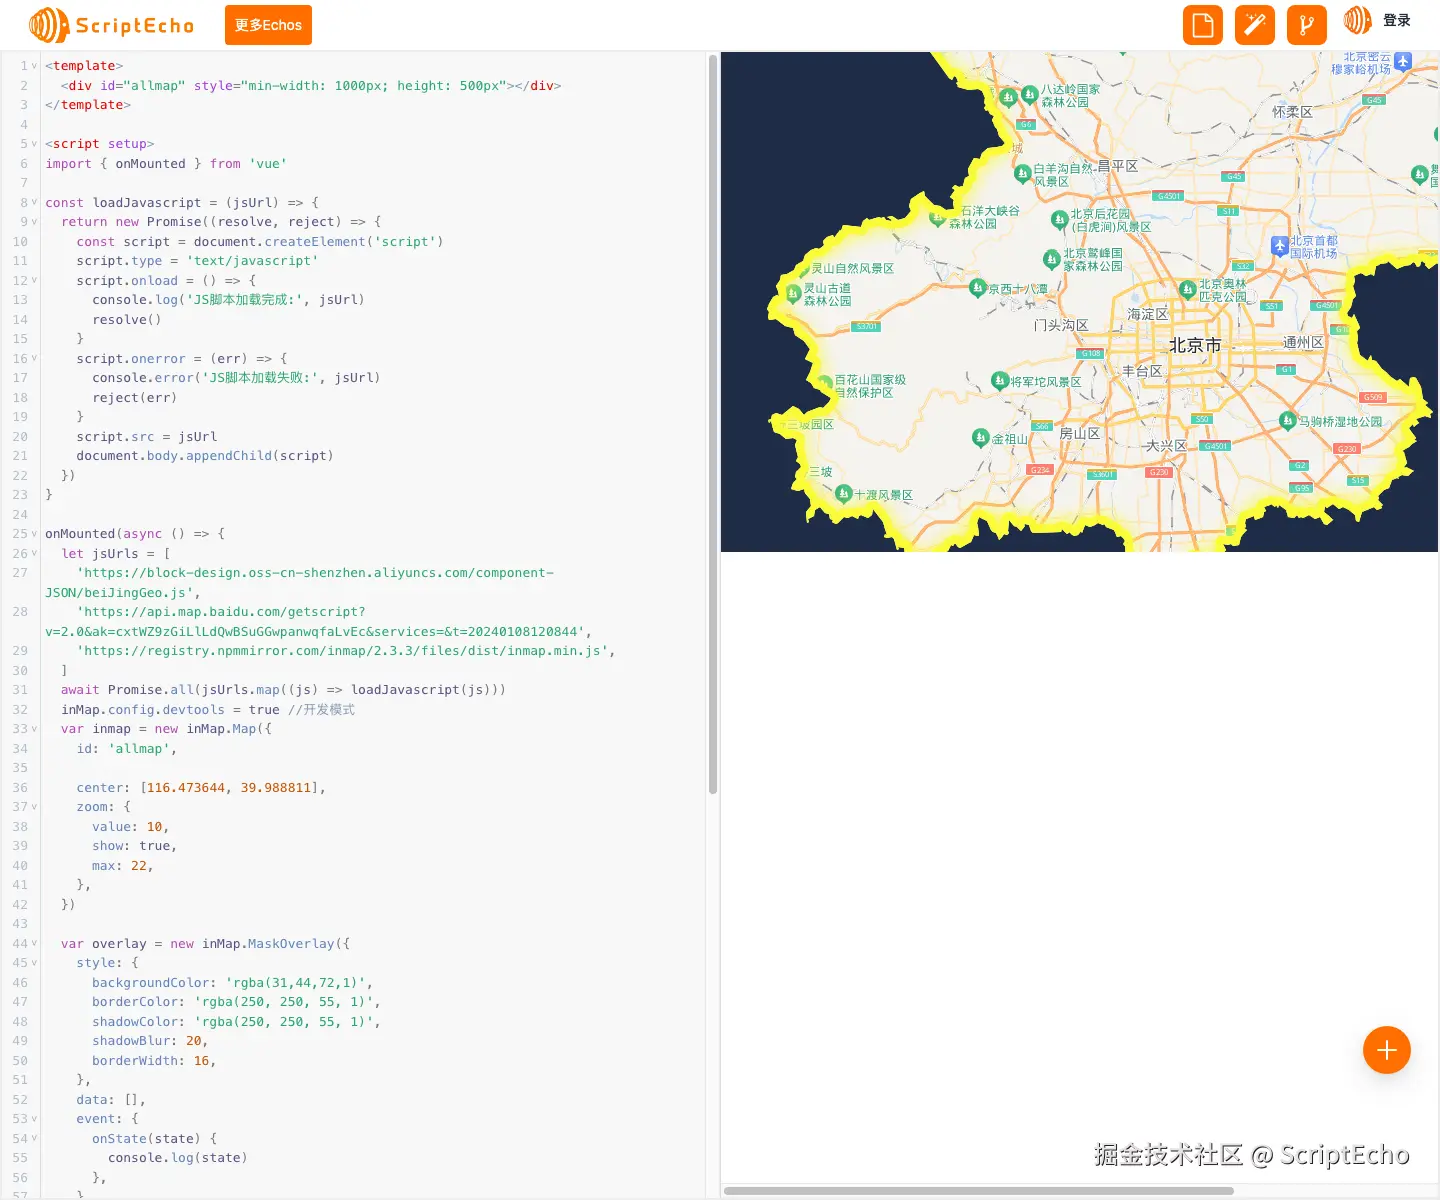
Task: Fold the style object at line 45
Action: point(34,963)
